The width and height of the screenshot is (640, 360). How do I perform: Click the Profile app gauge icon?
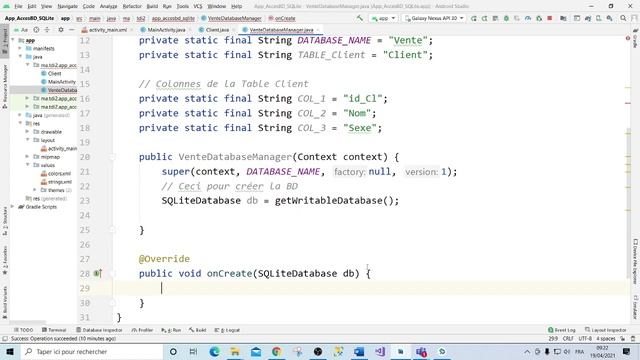tap(528, 18)
